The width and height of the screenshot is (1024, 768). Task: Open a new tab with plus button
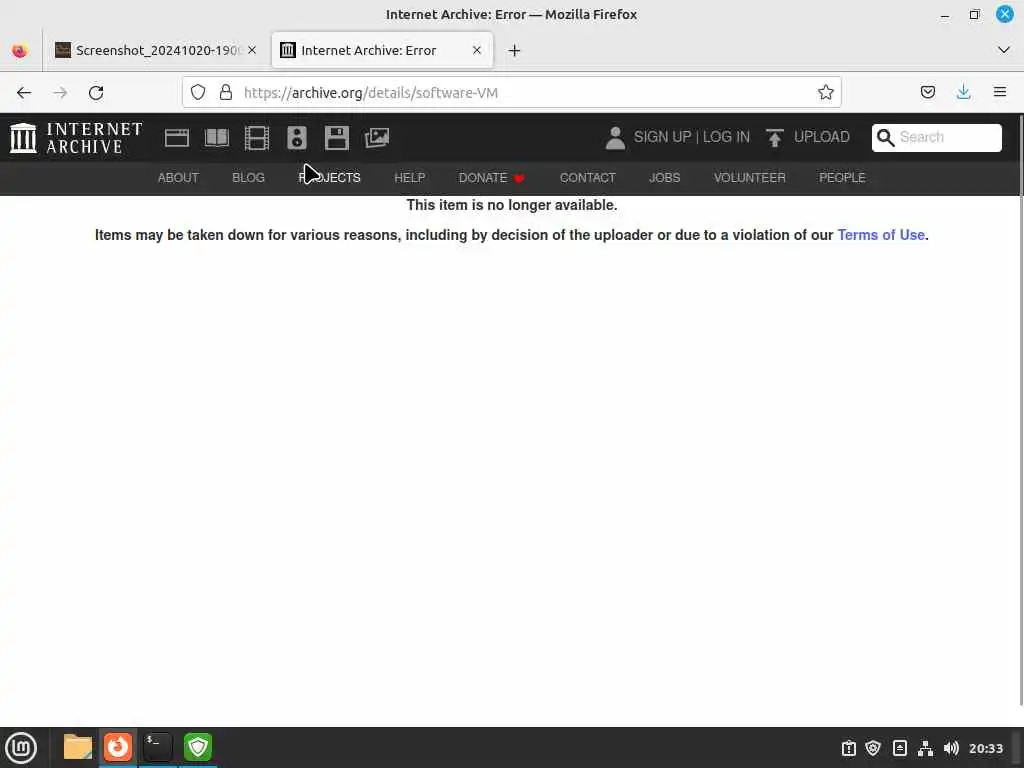click(x=515, y=50)
